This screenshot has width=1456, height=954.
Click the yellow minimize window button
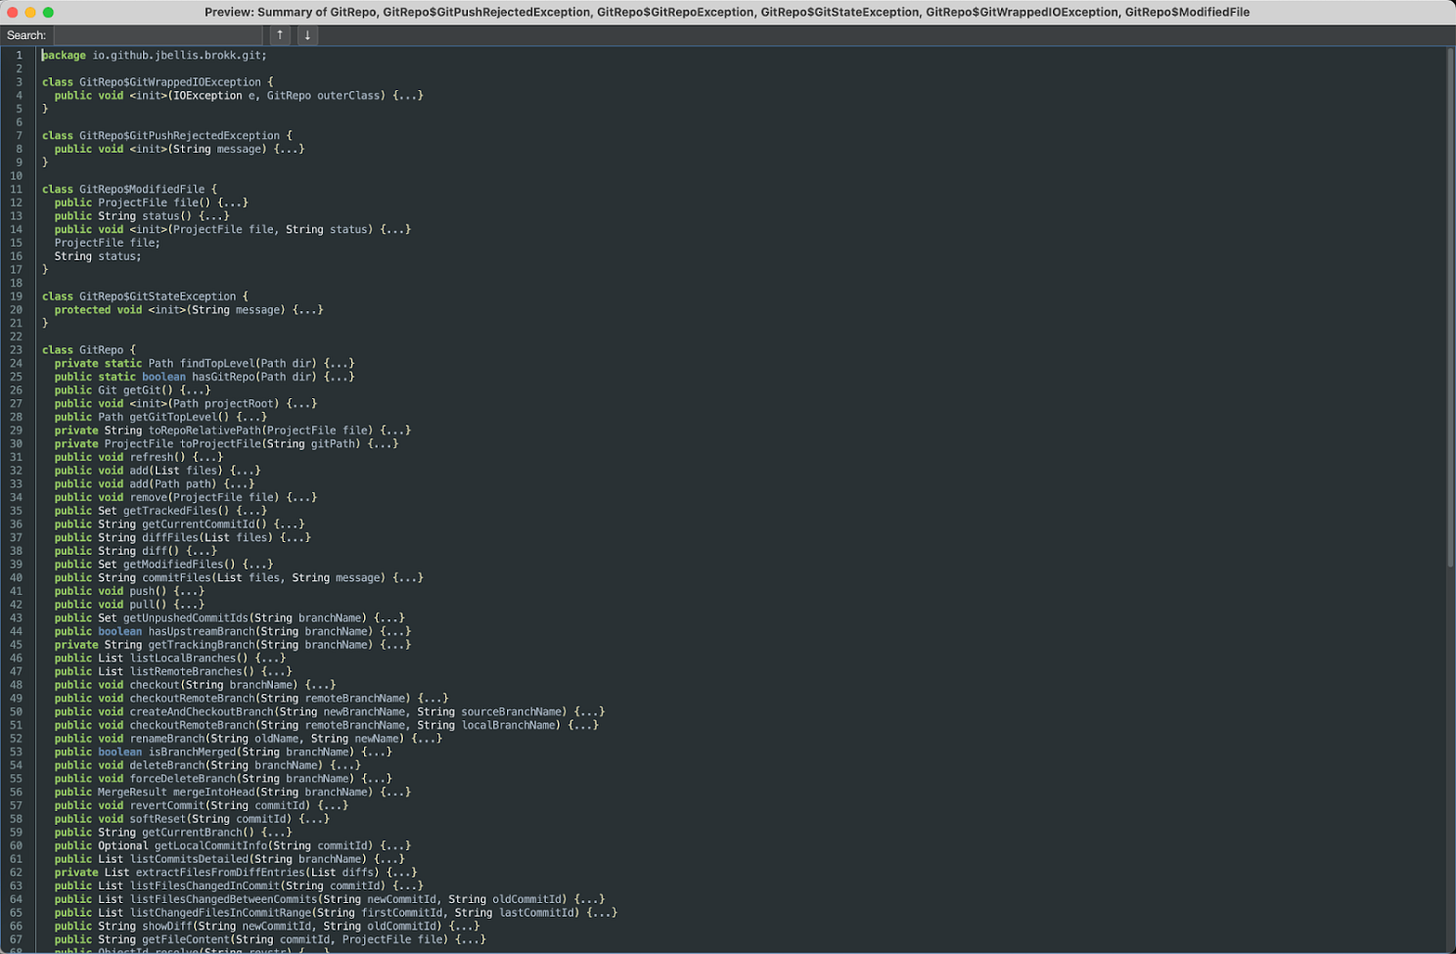coord(30,12)
